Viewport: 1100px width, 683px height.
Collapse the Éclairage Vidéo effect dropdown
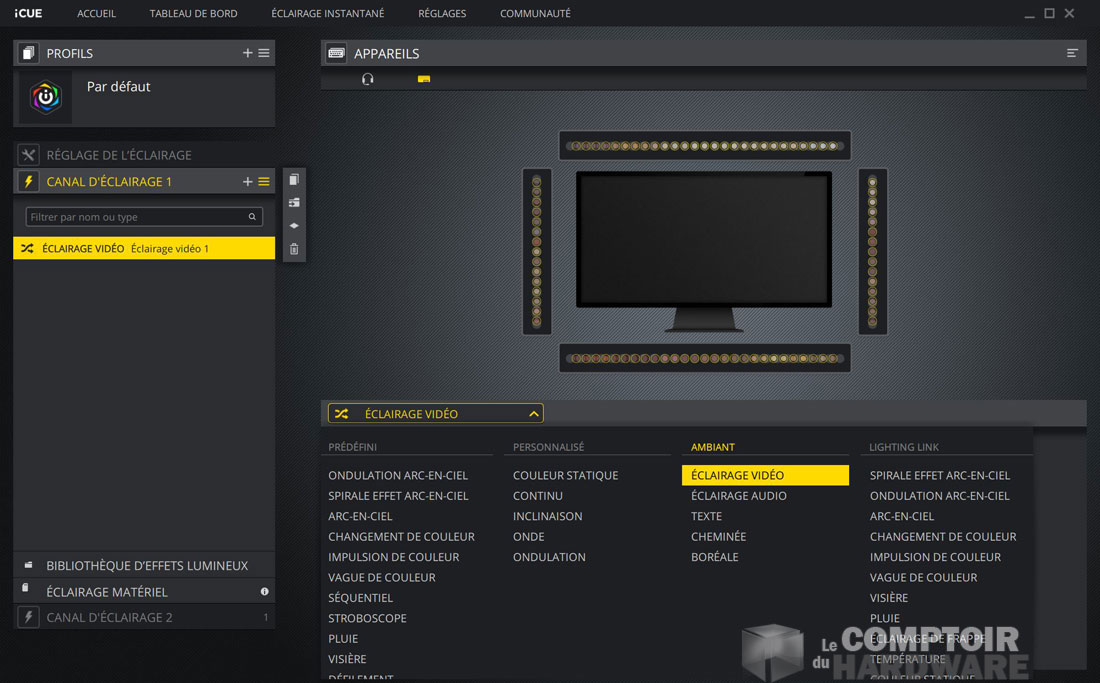tap(534, 414)
